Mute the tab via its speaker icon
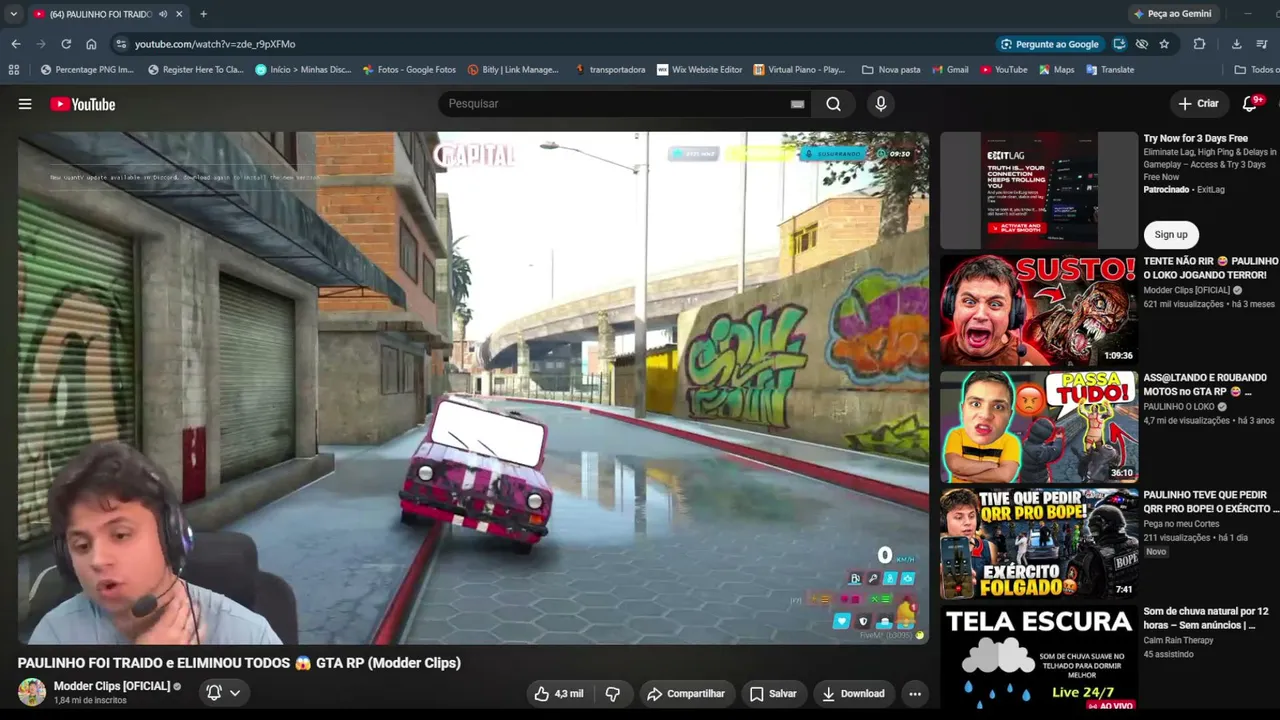Screen dimensions: 1280x720 (x=163, y=14)
